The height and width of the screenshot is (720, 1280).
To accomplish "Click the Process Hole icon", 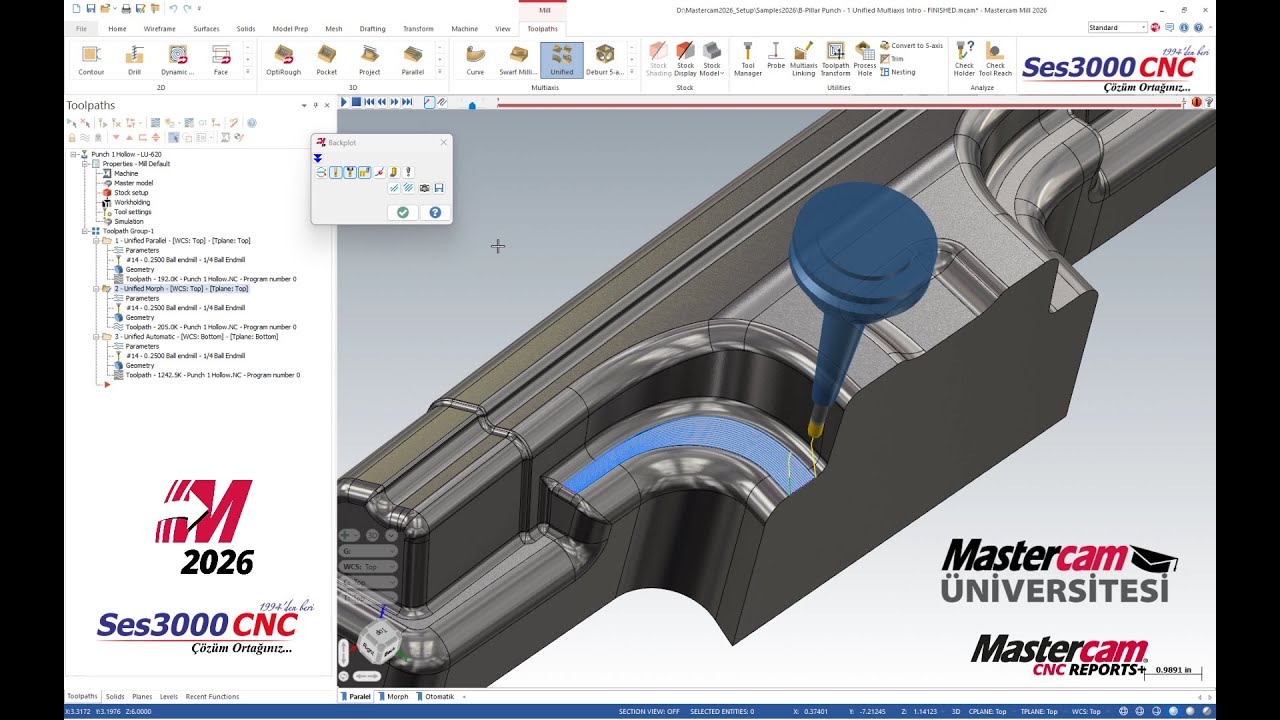I will (865, 60).
